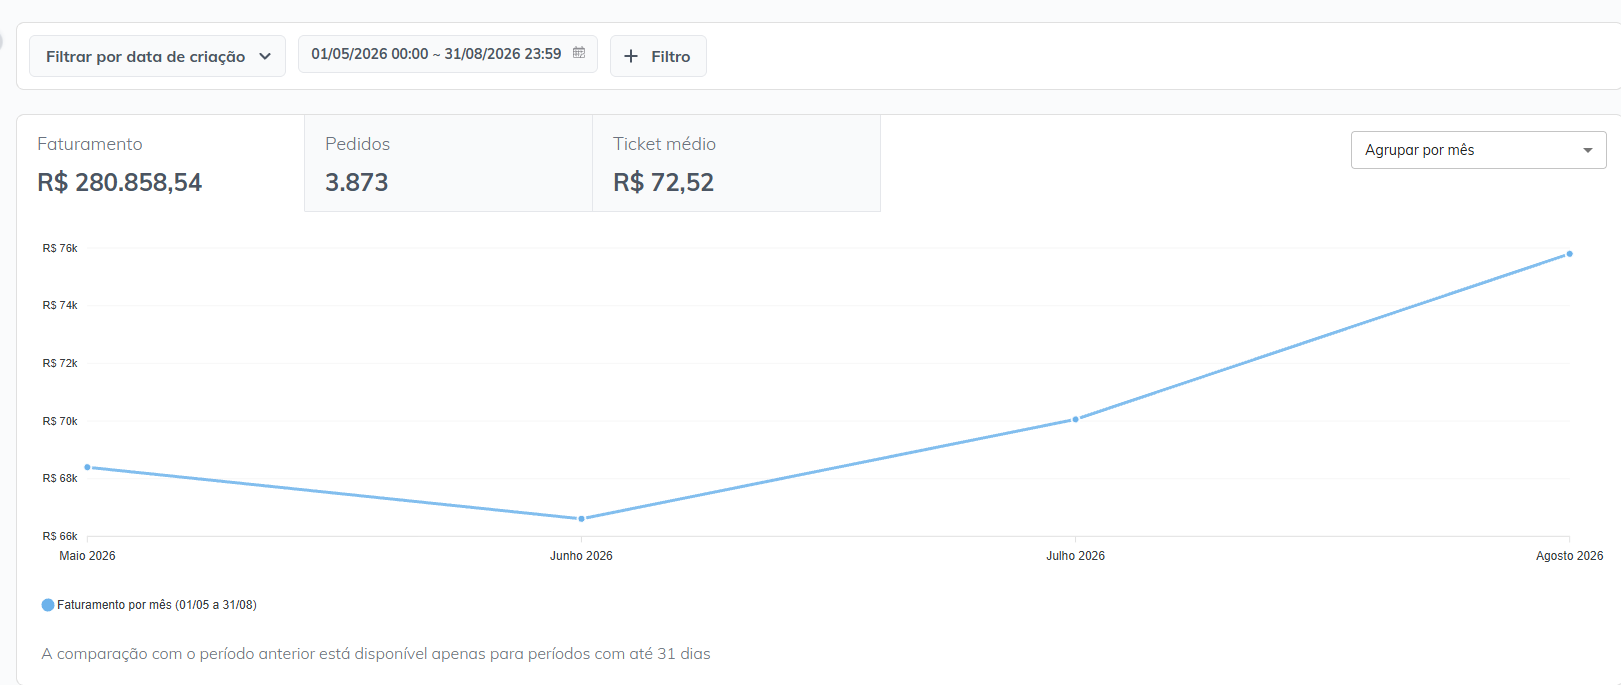Screen dimensions: 1621x685
Task: Click the Faturamento por mês (01/05 a 31/08) legend label
Action: pos(157,605)
